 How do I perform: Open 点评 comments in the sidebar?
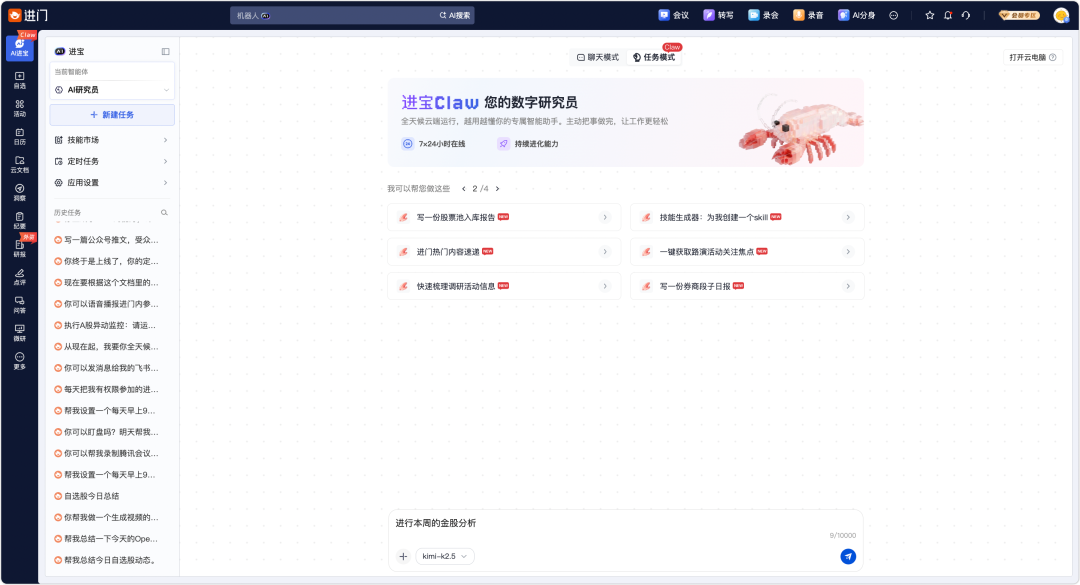pos(19,277)
